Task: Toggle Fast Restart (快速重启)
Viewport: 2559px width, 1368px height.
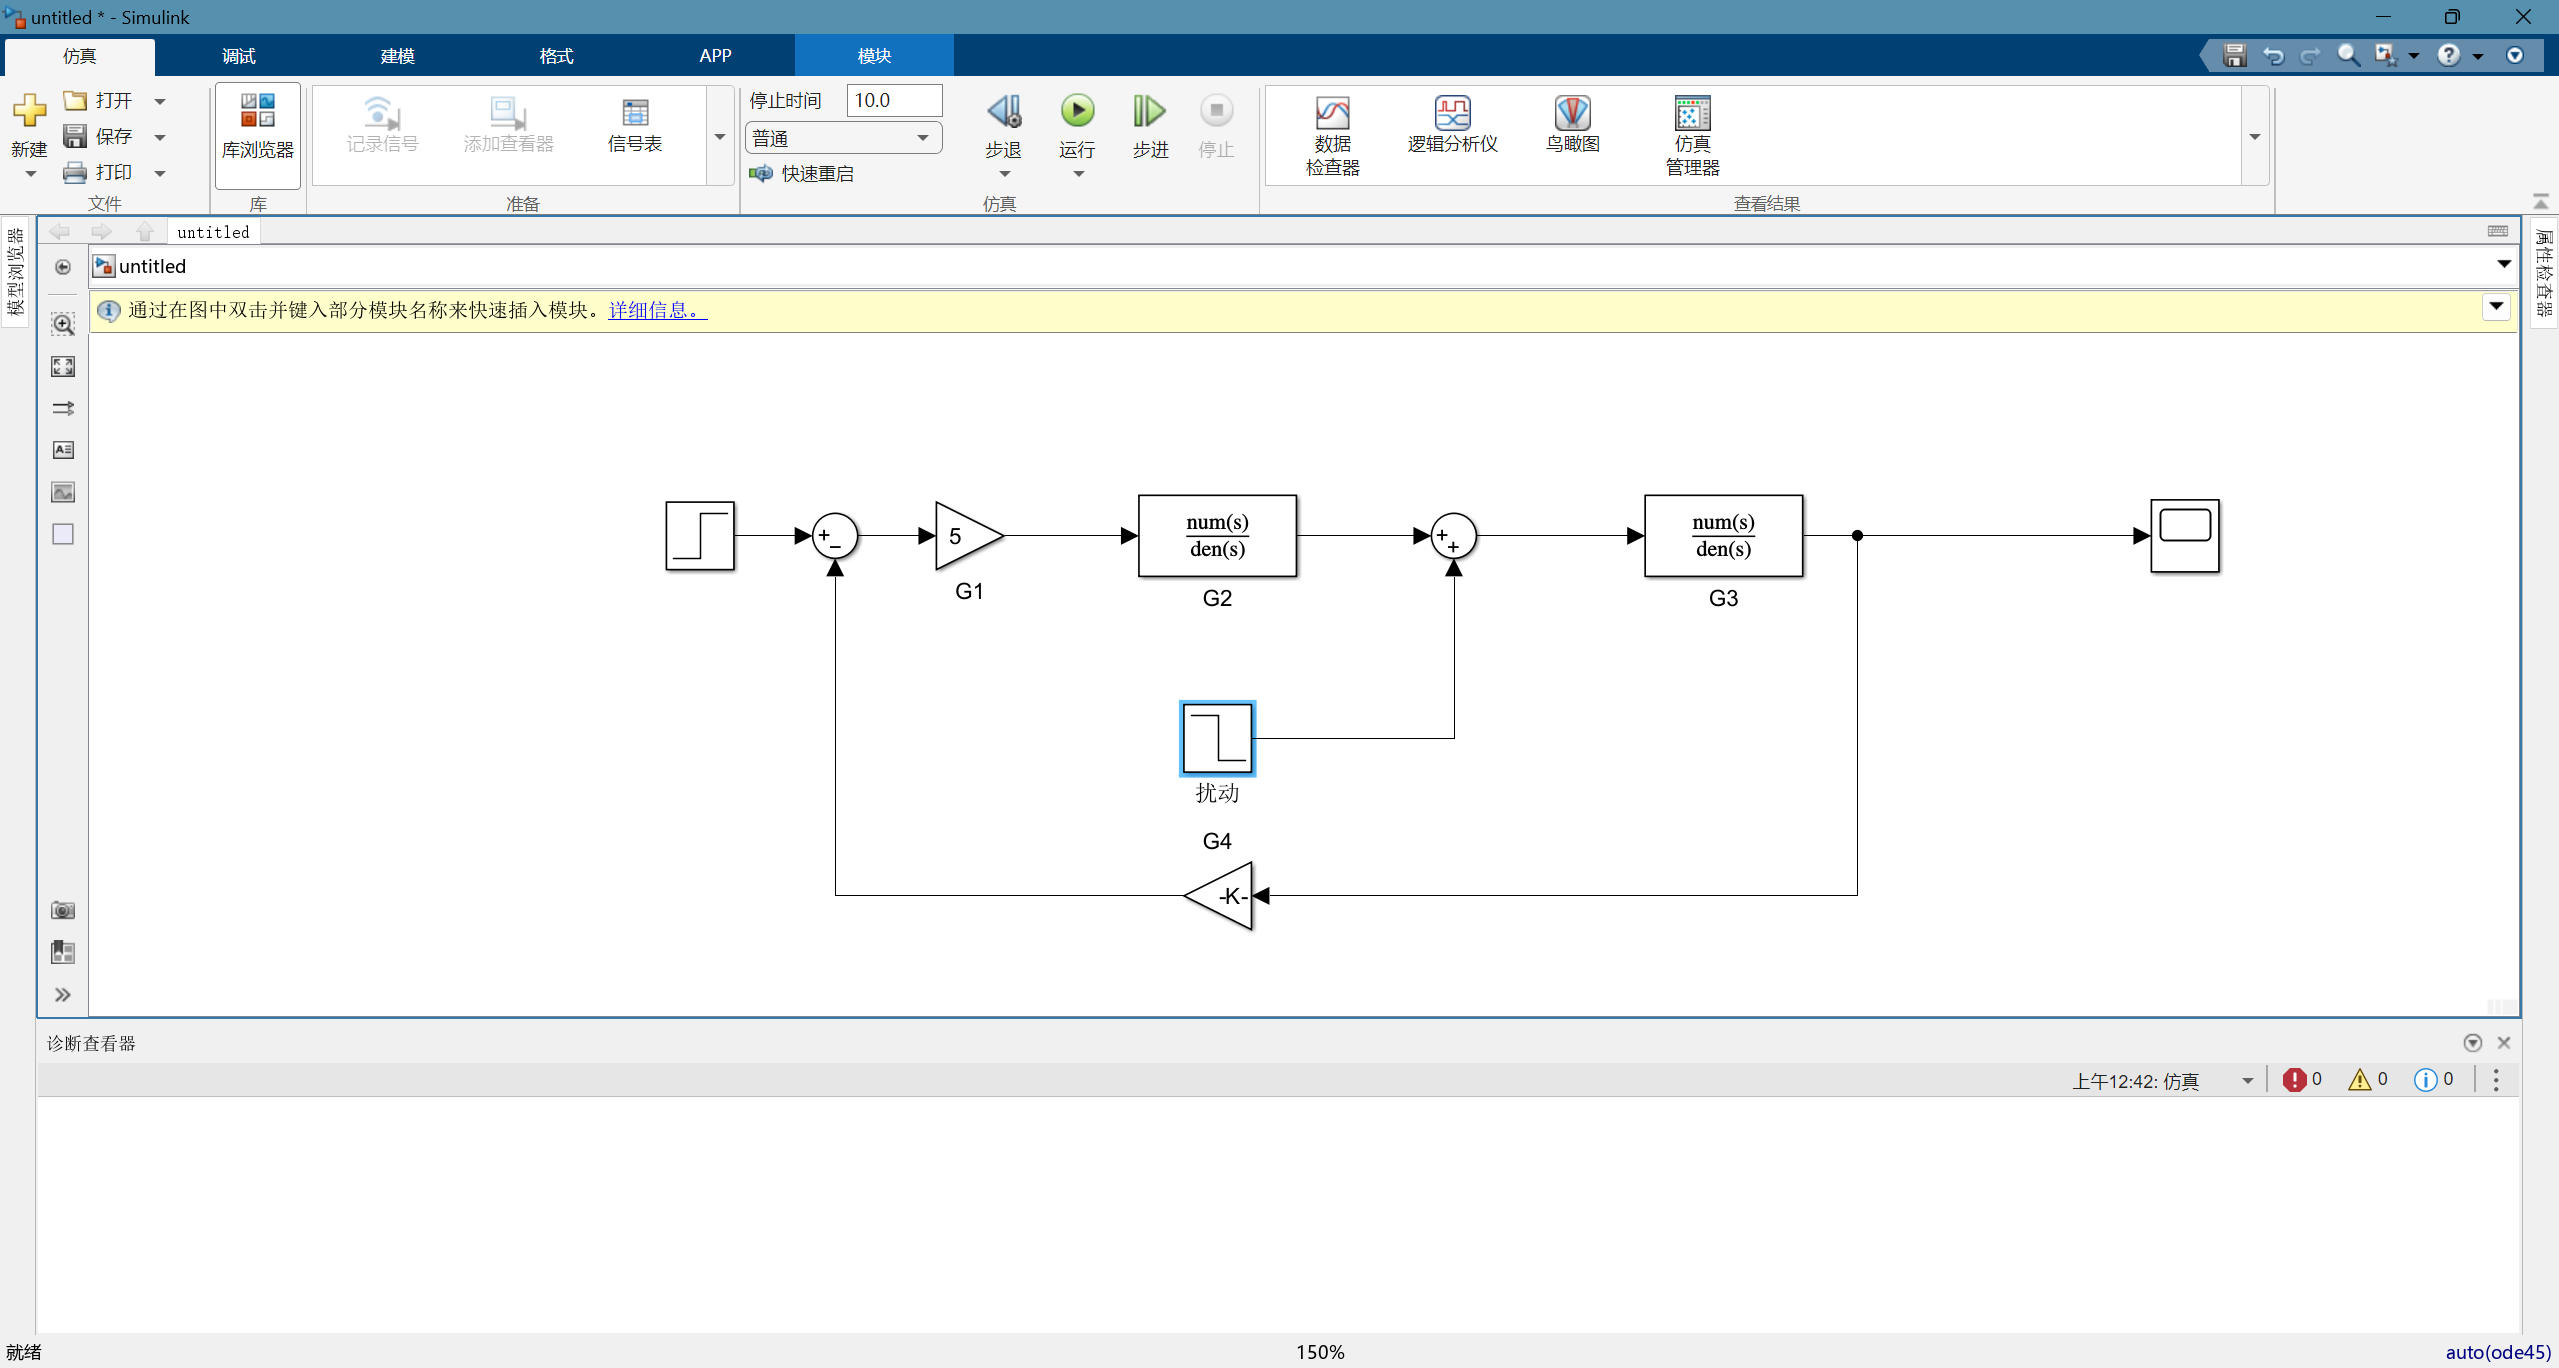Action: click(x=803, y=174)
